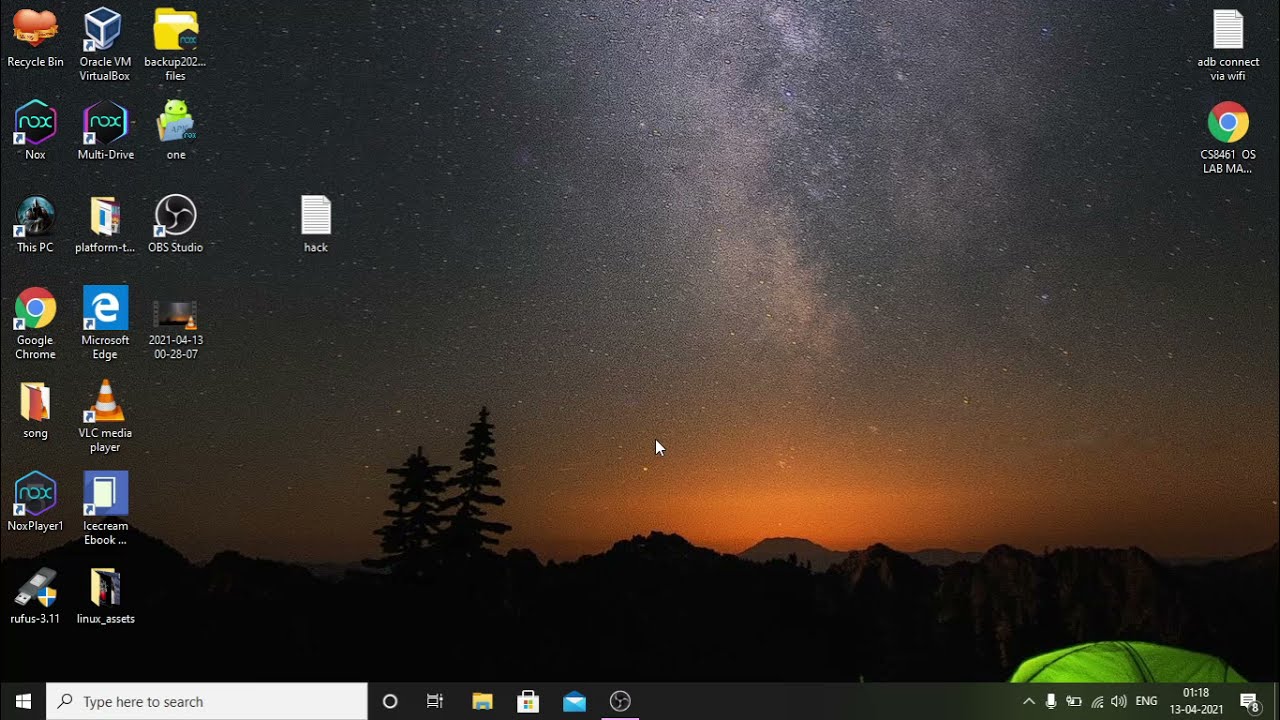Open This PC icon
Screen dimensions: 1280x720
(35, 224)
